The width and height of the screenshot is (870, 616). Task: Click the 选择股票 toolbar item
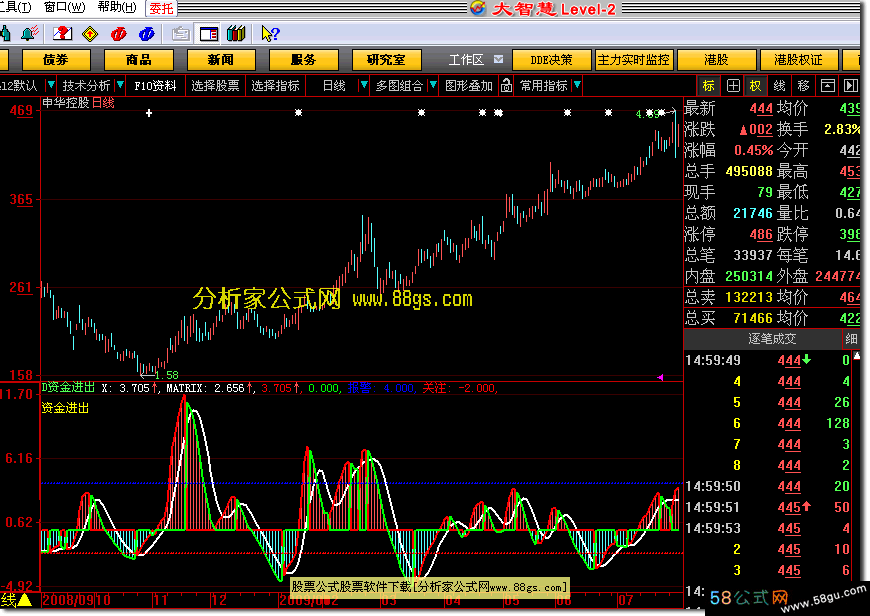215,85
